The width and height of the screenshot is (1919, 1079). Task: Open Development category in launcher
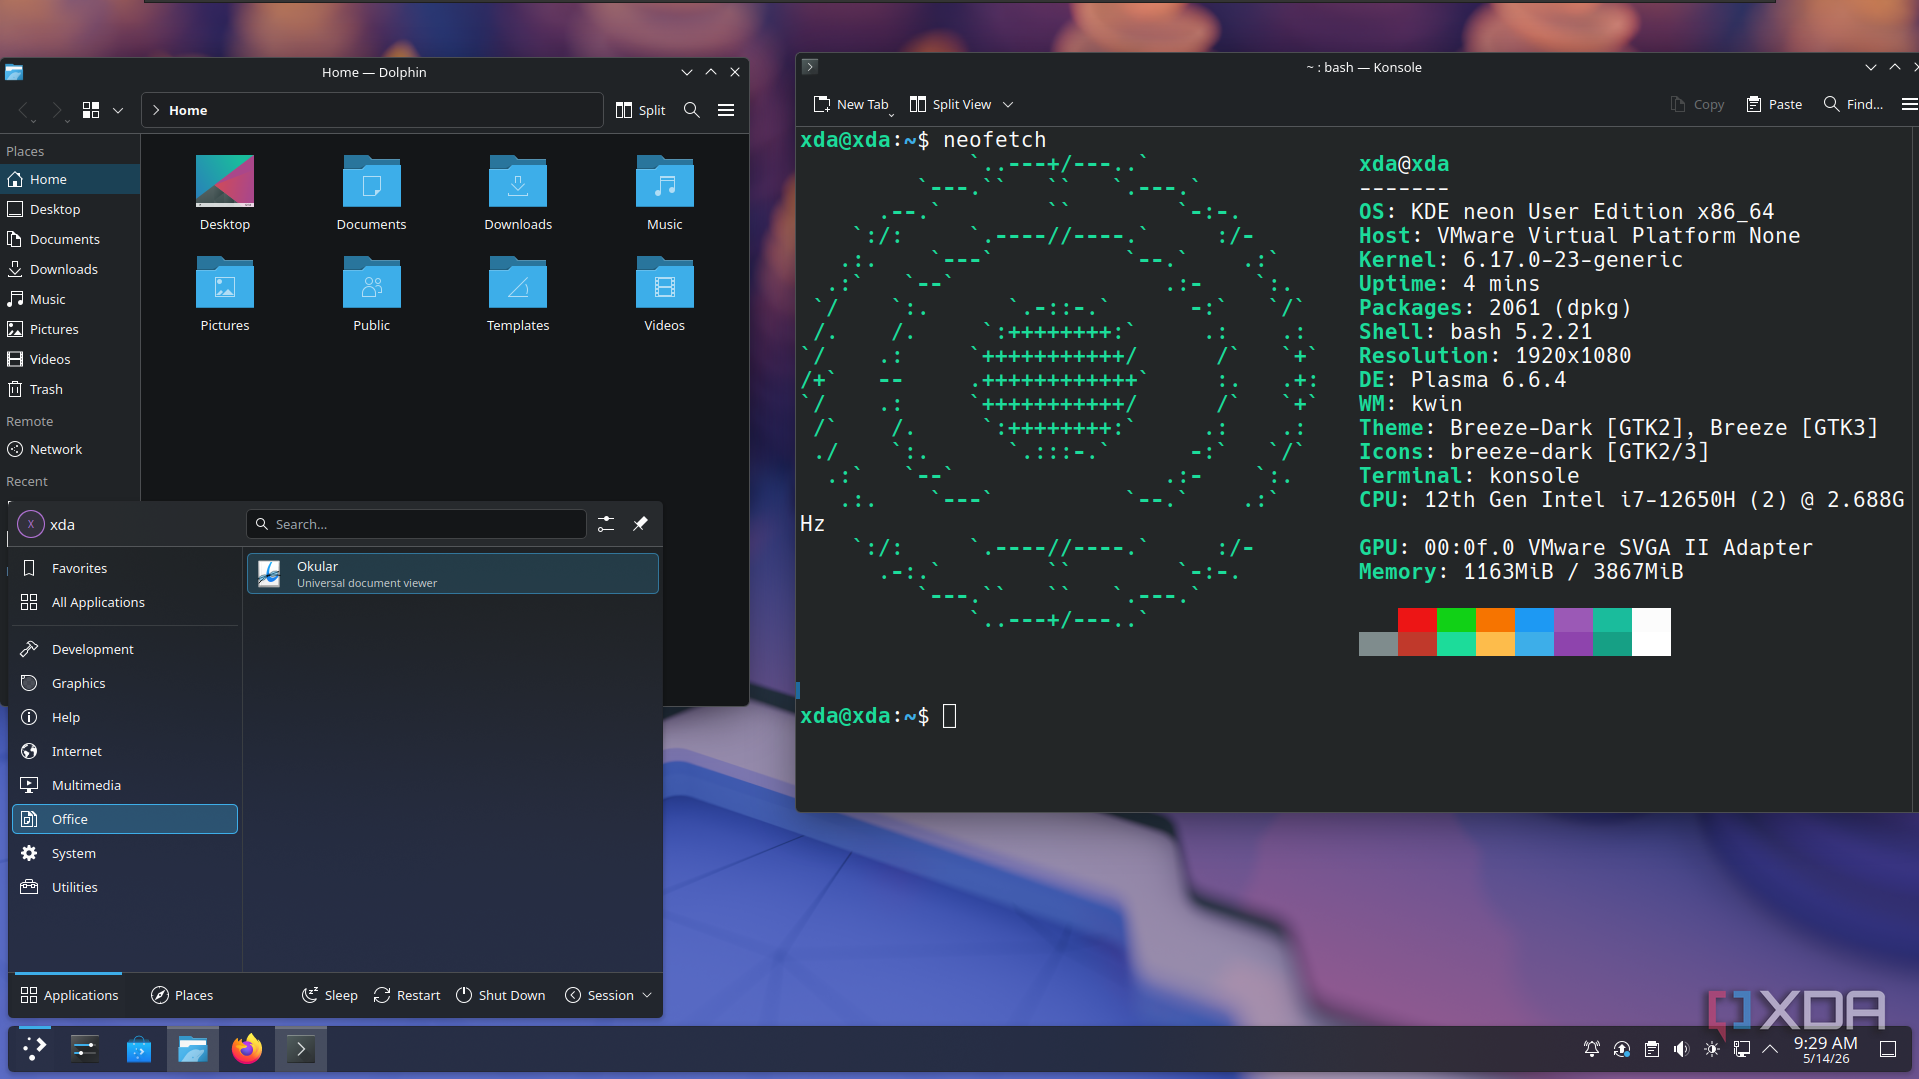125,649
